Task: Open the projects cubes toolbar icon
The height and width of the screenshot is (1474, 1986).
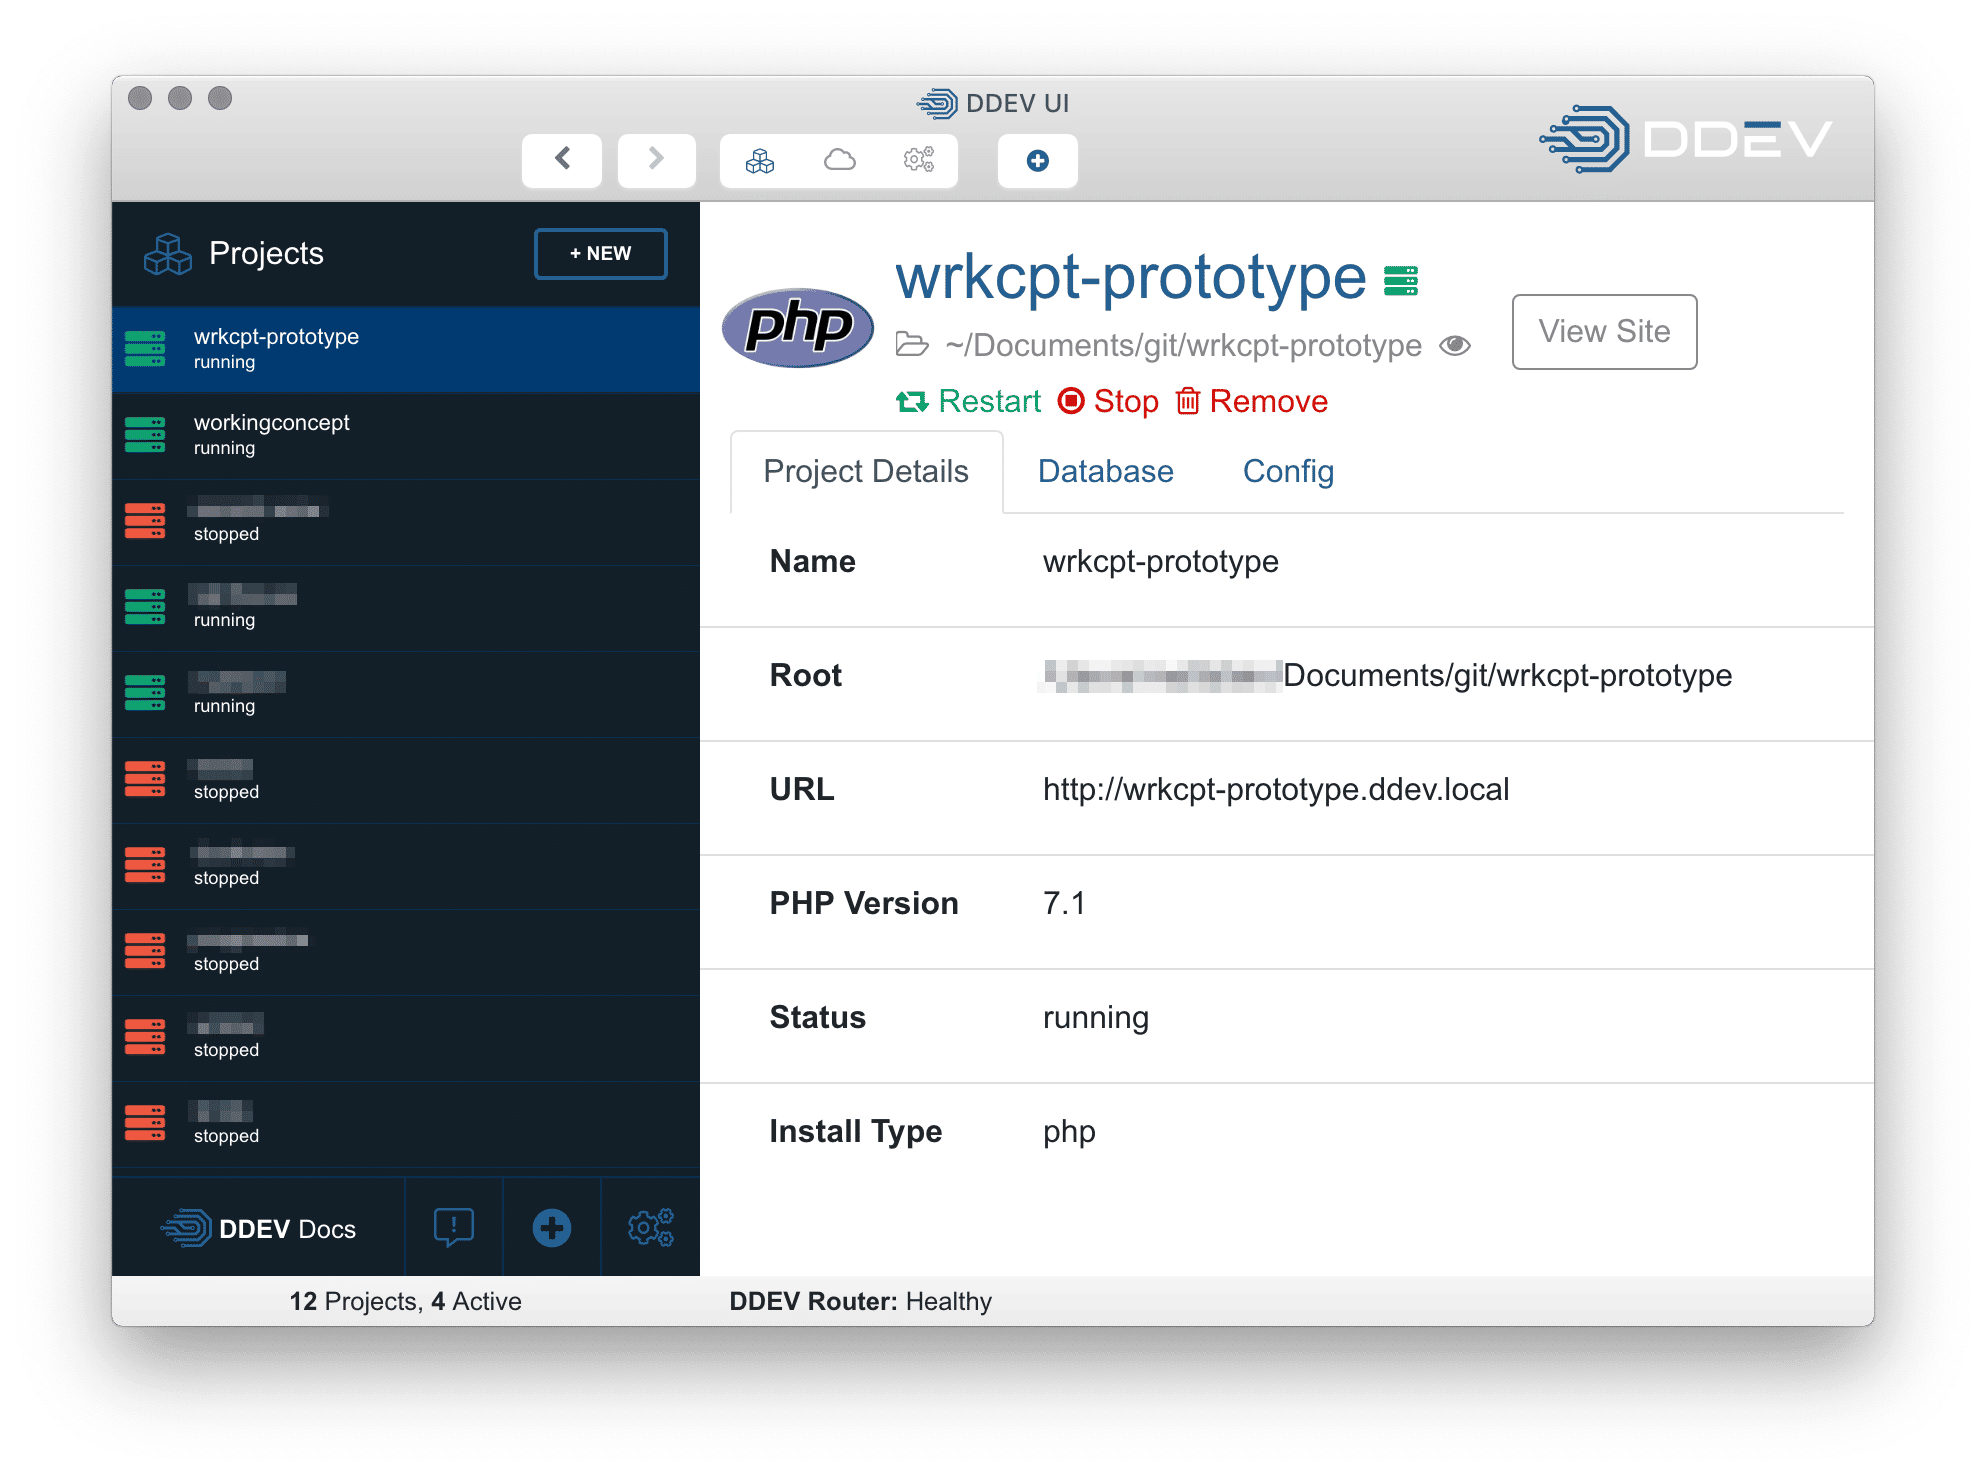Action: click(760, 160)
